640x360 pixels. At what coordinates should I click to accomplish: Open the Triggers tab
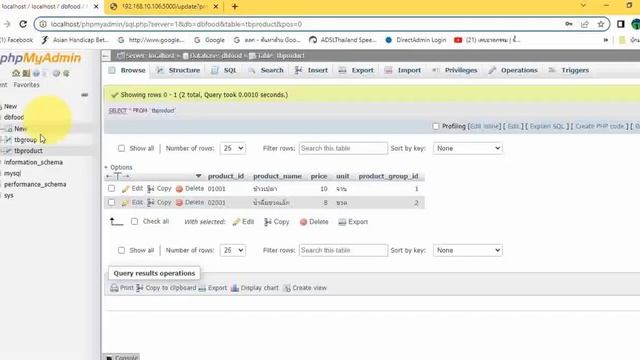point(569,70)
